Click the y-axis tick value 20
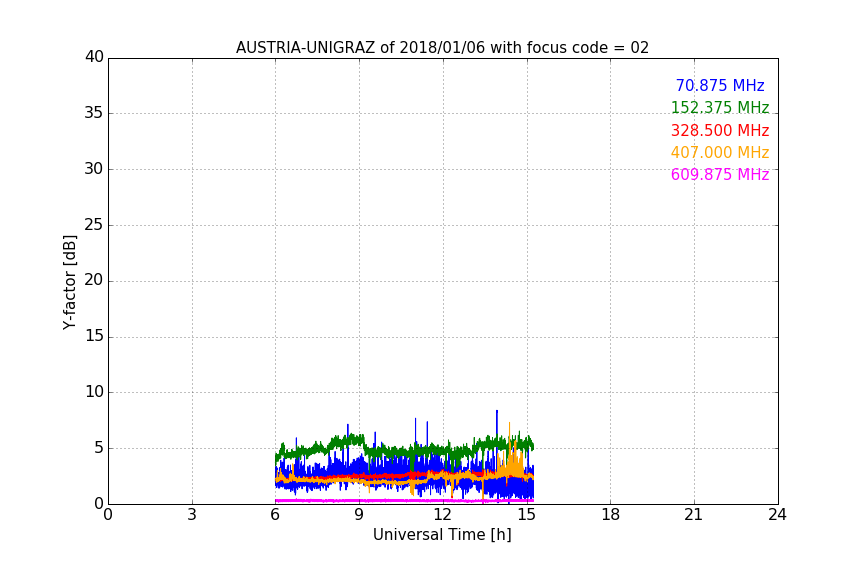This screenshot has height=576, width=864. pyautogui.click(x=94, y=280)
